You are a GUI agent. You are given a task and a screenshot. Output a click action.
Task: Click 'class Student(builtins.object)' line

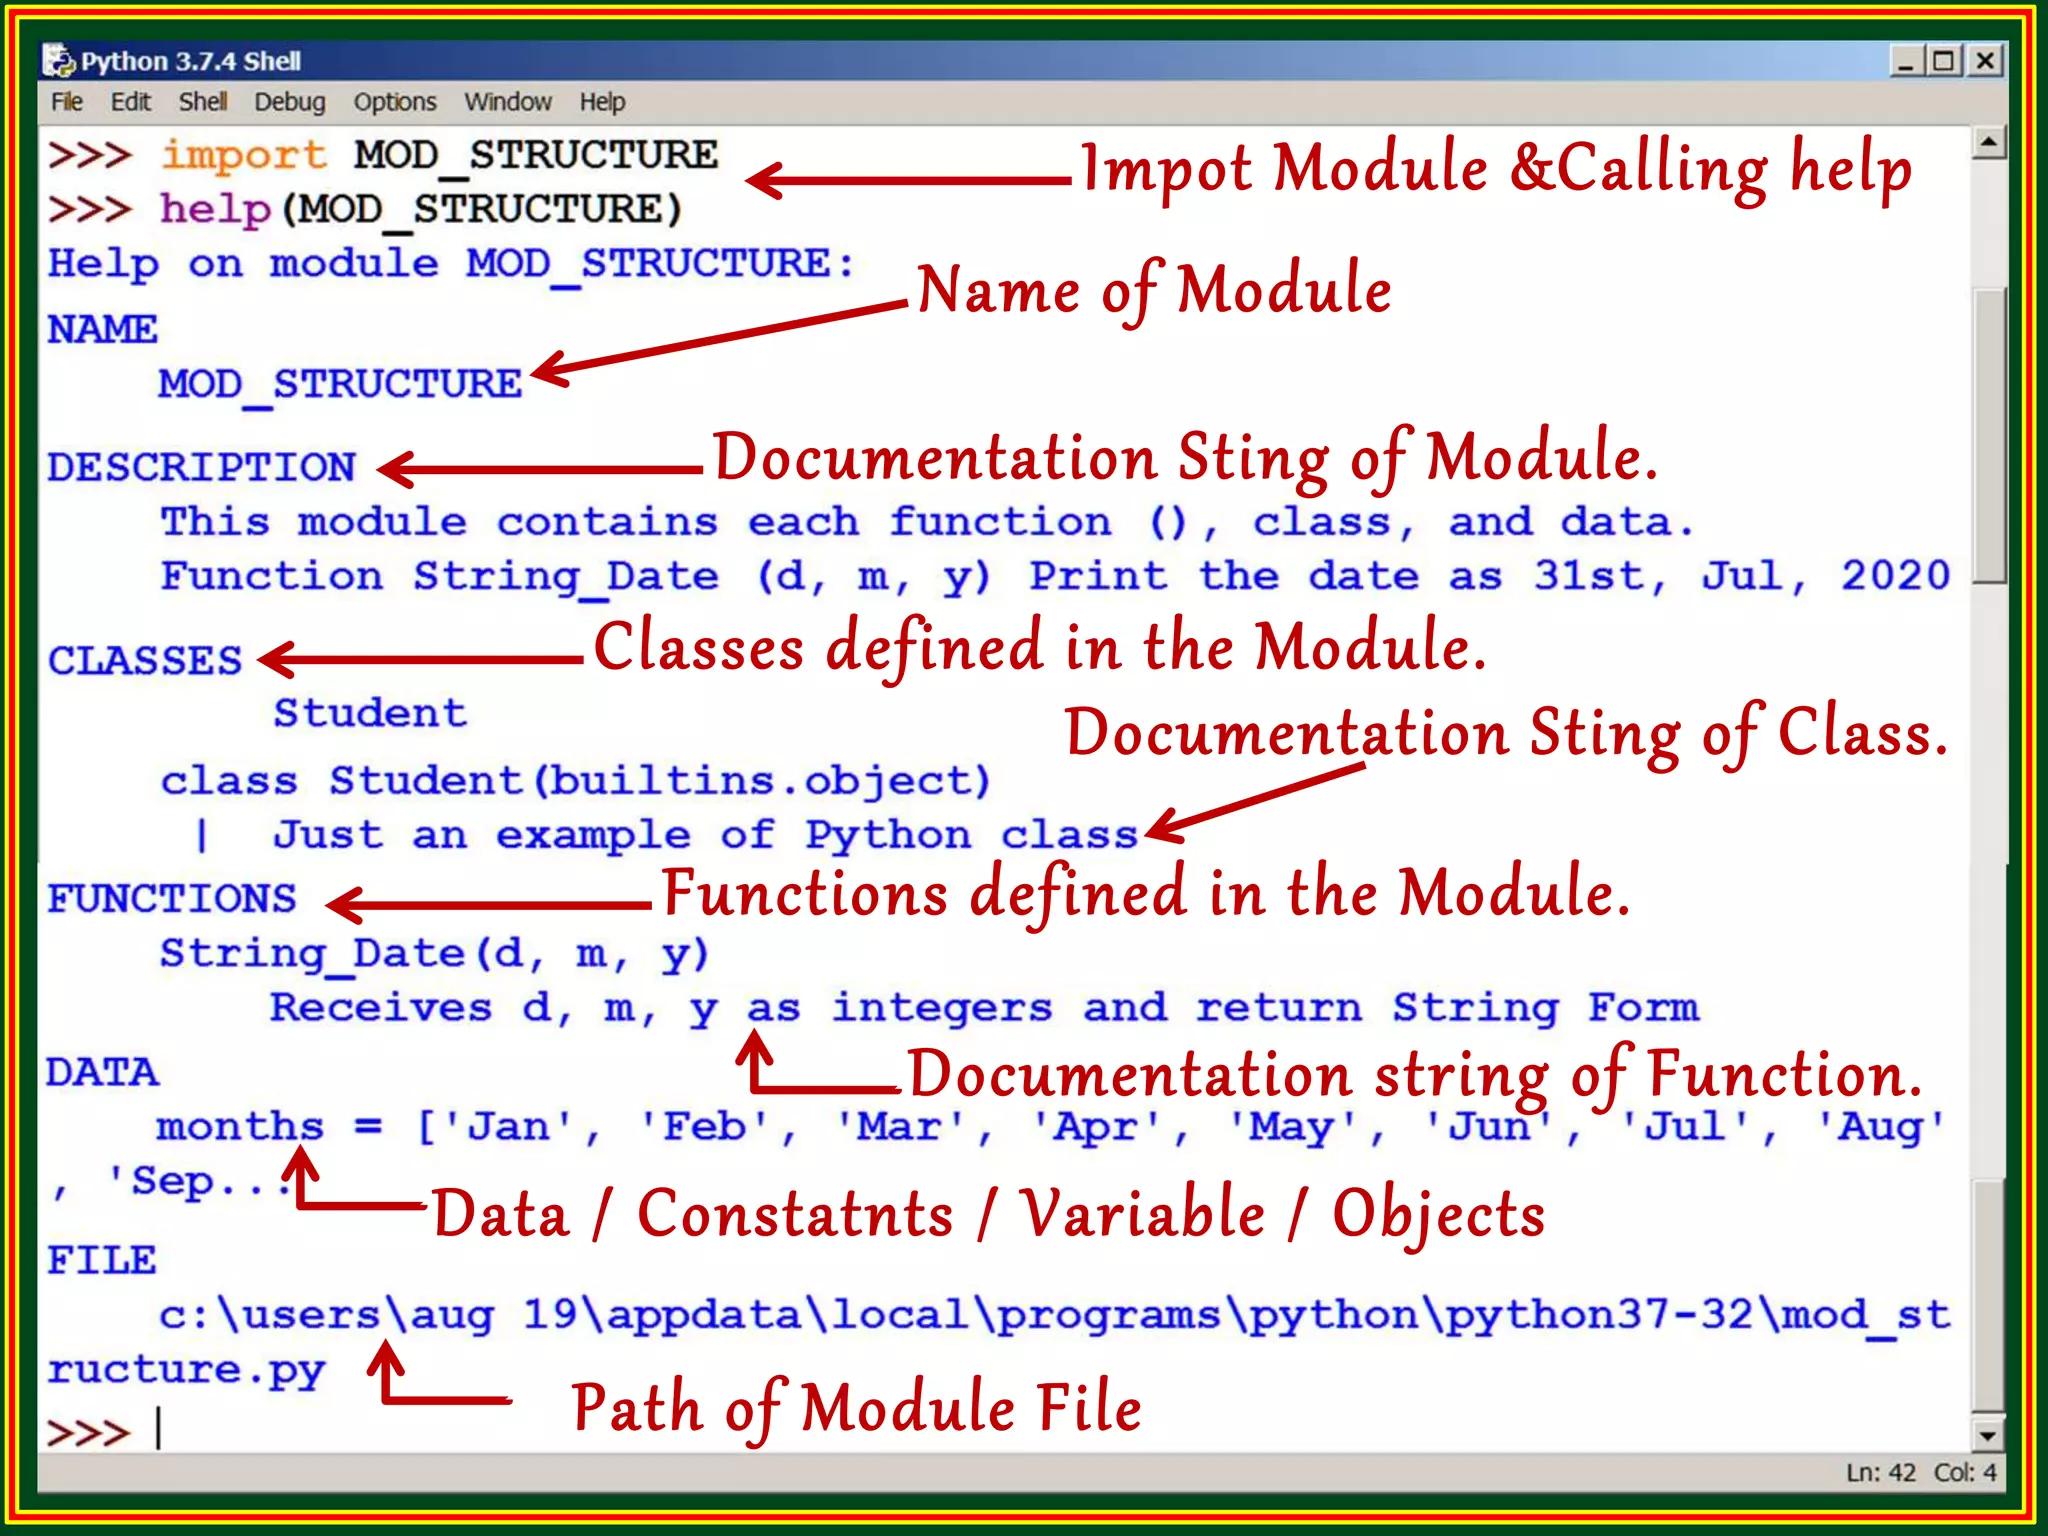point(575,782)
